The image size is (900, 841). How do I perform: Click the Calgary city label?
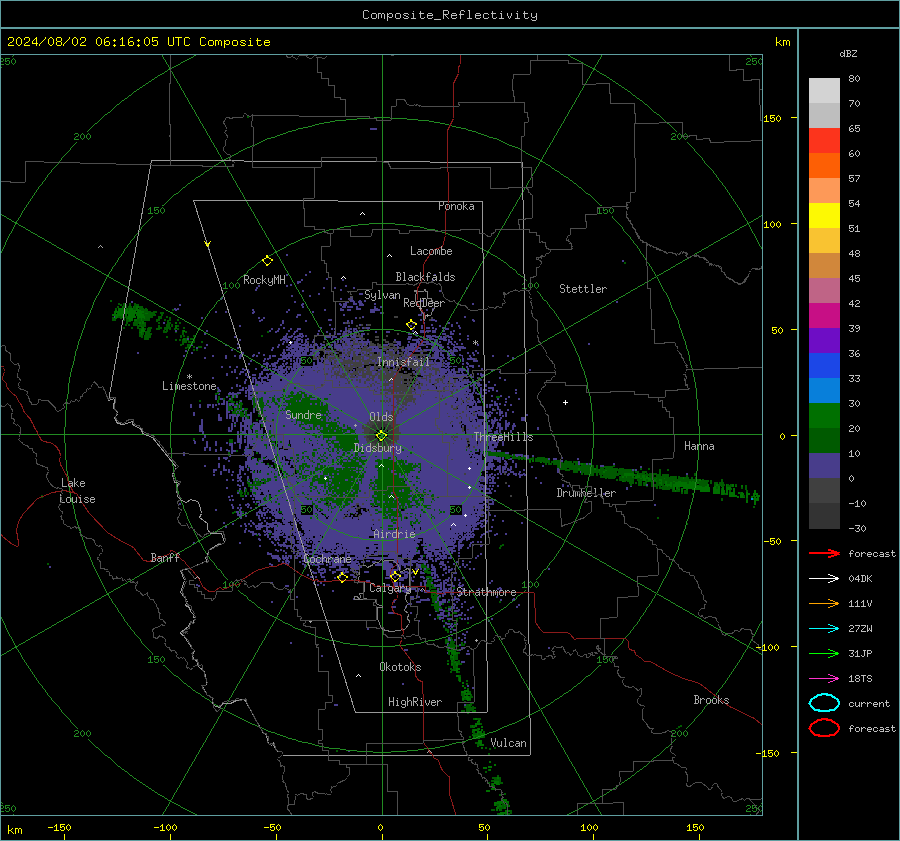(x=390, y=588)
